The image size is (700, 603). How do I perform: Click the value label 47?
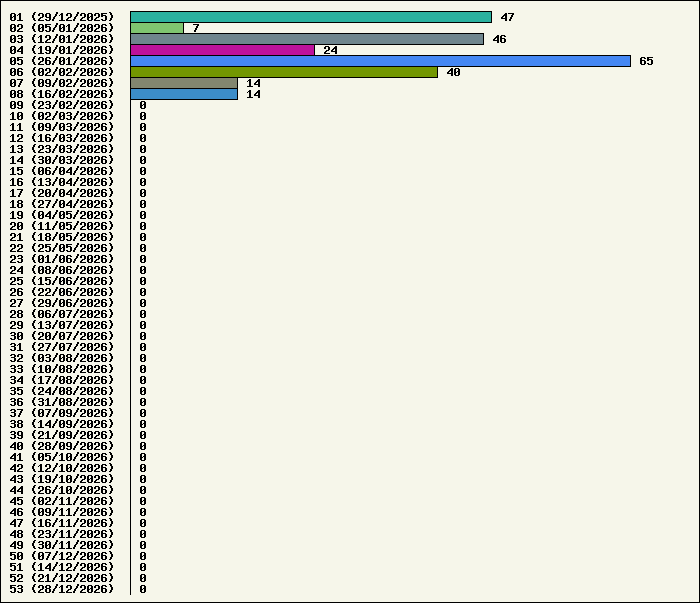tap(507, 17)
